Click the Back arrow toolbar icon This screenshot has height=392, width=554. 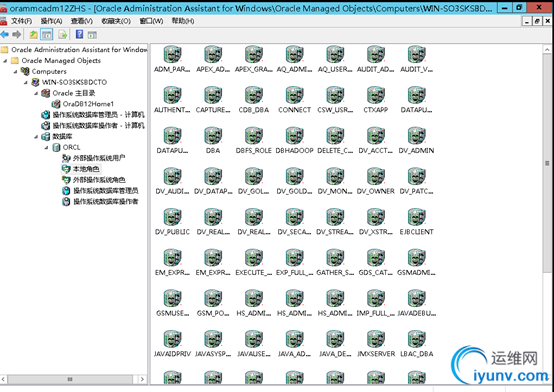(5, 34)
